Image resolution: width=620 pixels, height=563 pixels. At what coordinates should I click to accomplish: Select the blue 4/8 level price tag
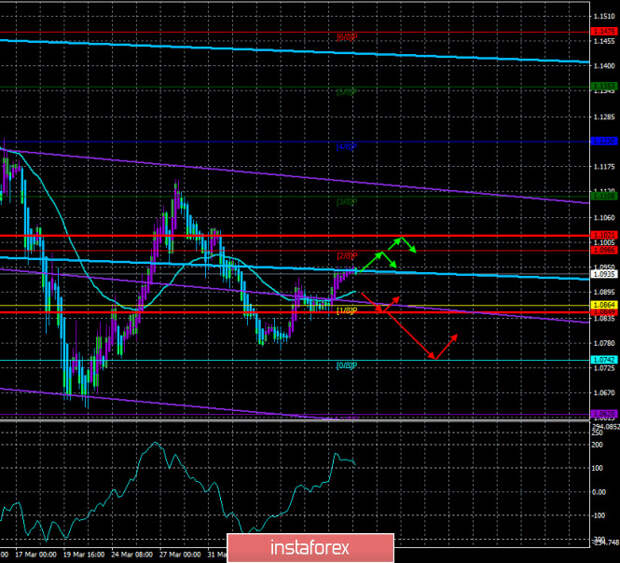[x=604, y=141]
